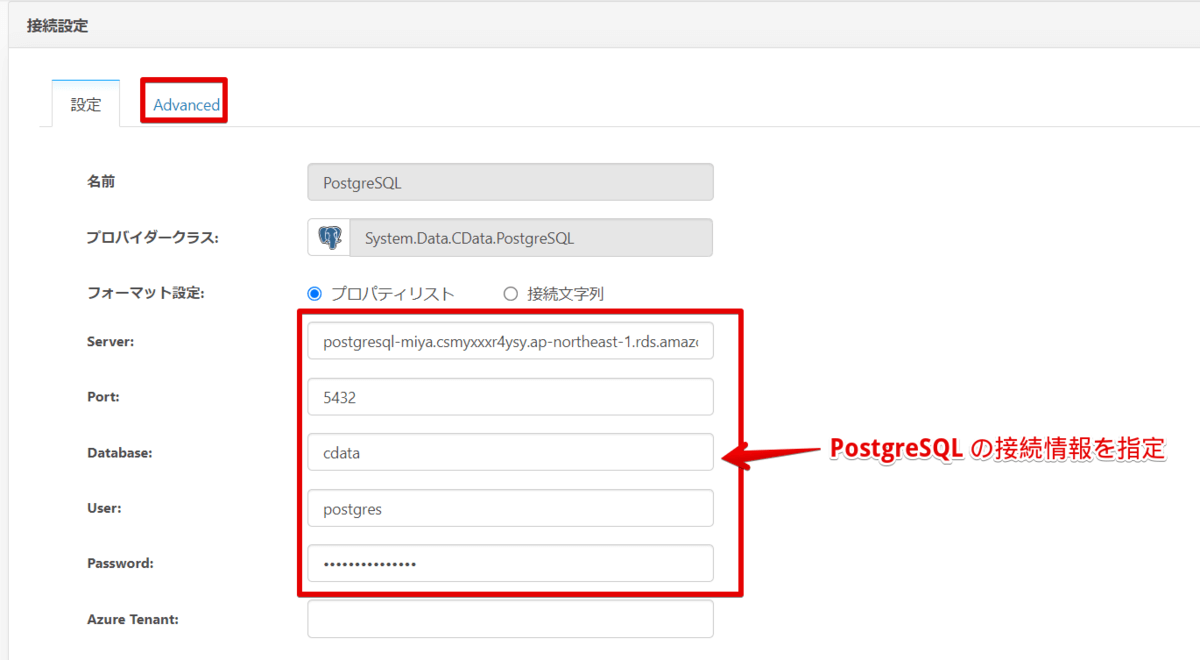The width and height of the screenshot is (1200, 660).
Task: Click the Password label text
Action: [x=120, y=563]
